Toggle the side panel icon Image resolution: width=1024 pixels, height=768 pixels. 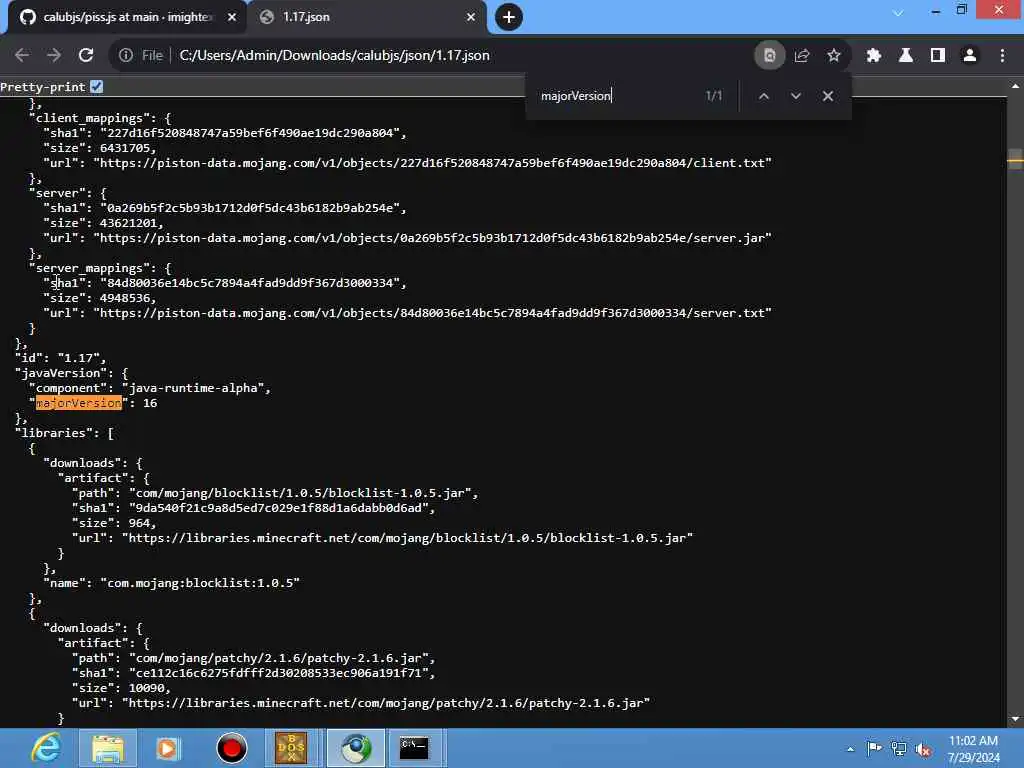pos(938,56)
